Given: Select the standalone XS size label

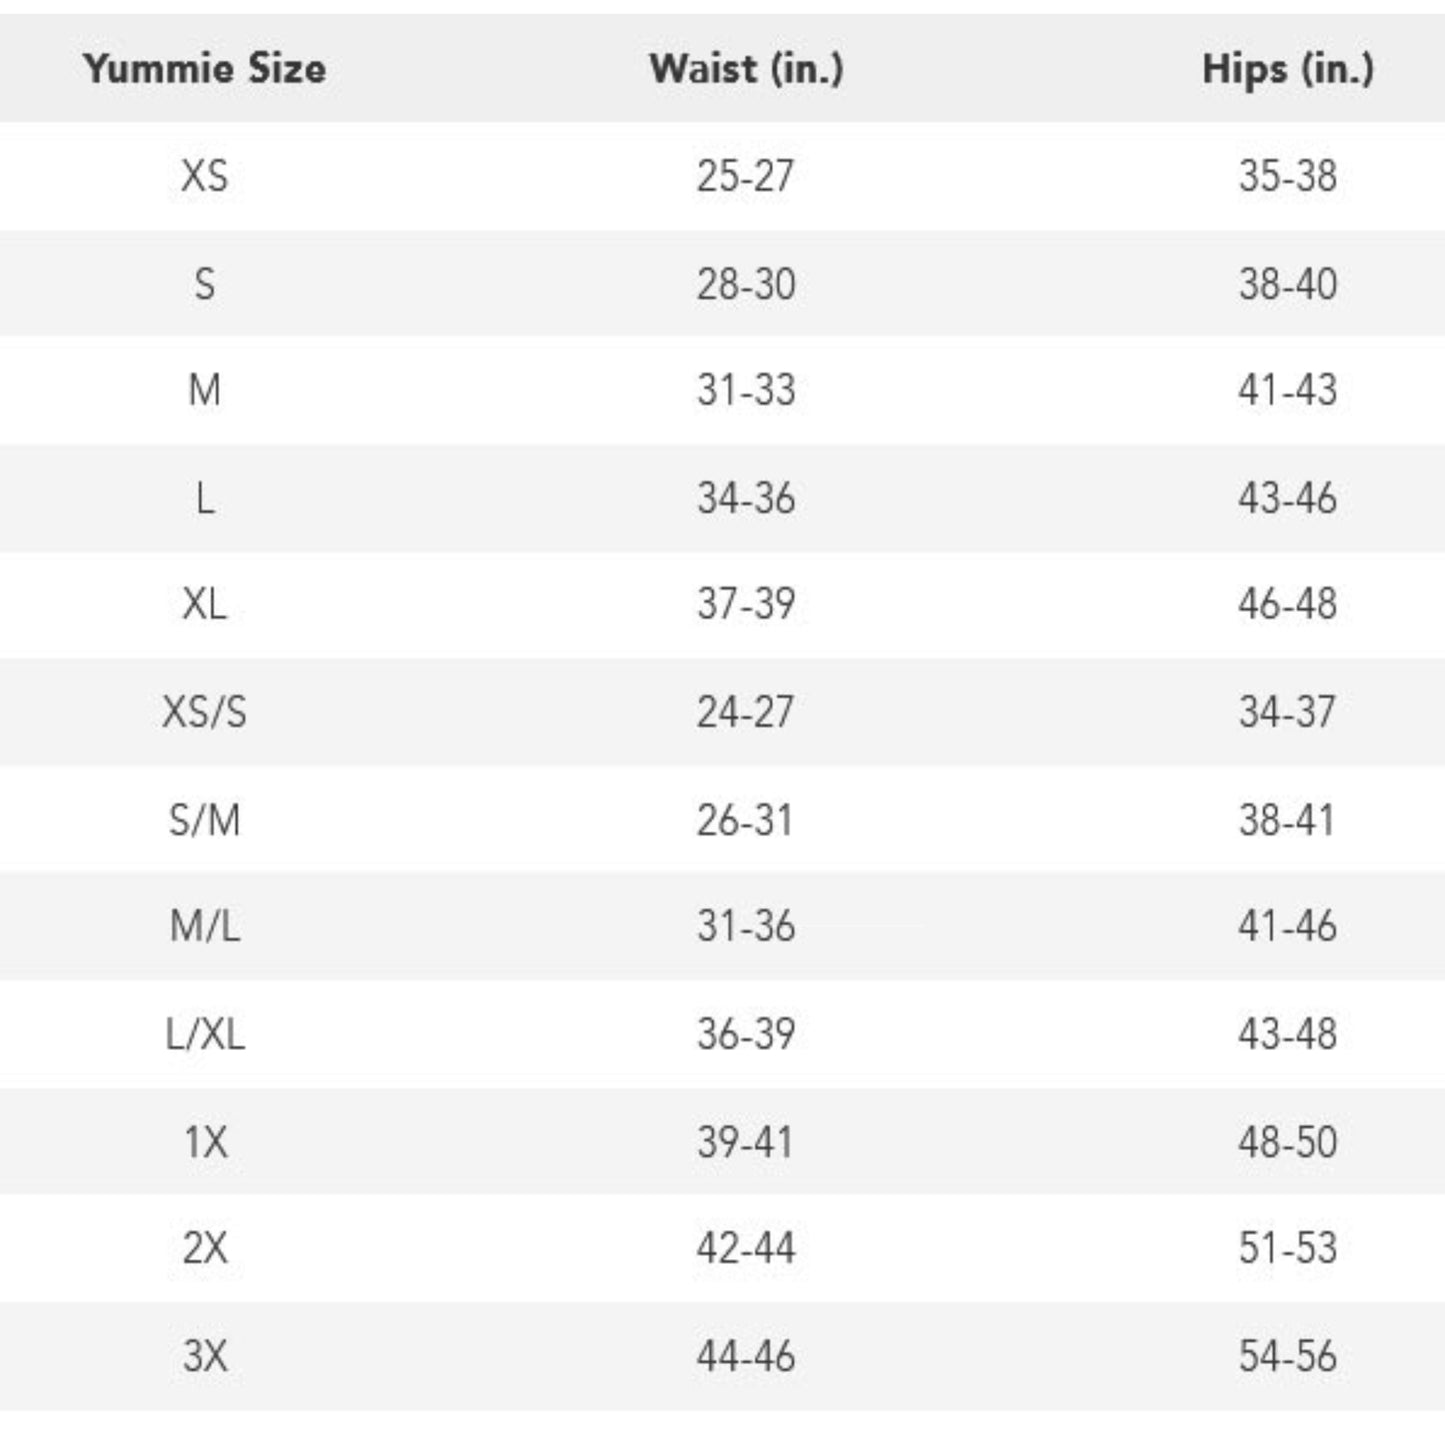Looking at the screenshot, I should tap(205, 176).
